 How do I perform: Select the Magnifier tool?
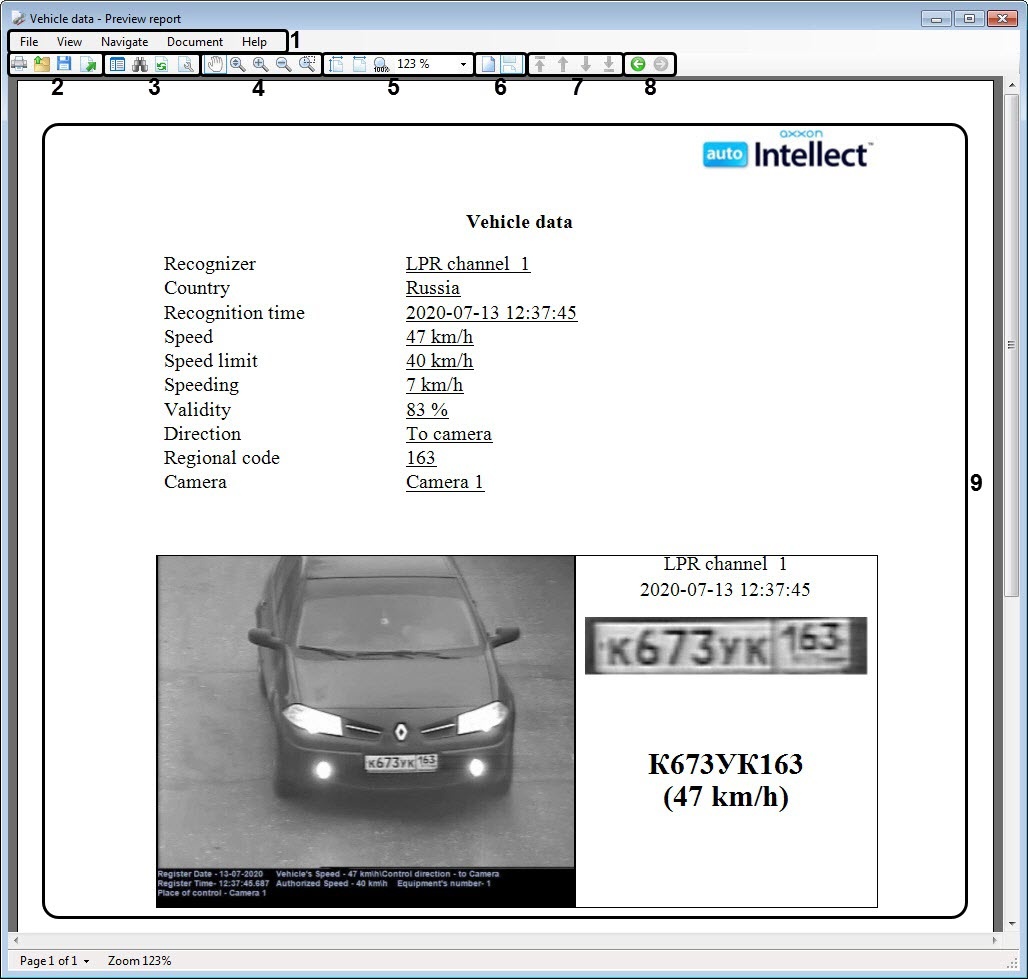pyautogui.click(x=237, y=64)
